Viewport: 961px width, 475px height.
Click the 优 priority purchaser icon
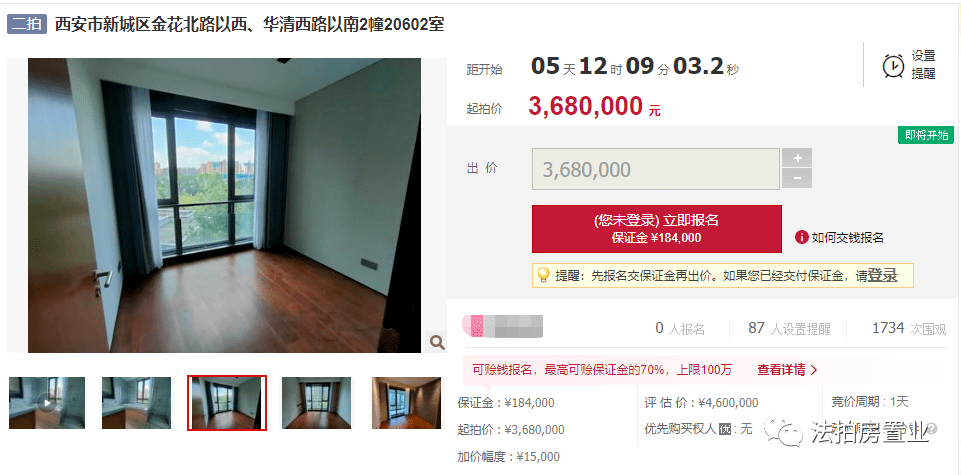click(725, 428)
